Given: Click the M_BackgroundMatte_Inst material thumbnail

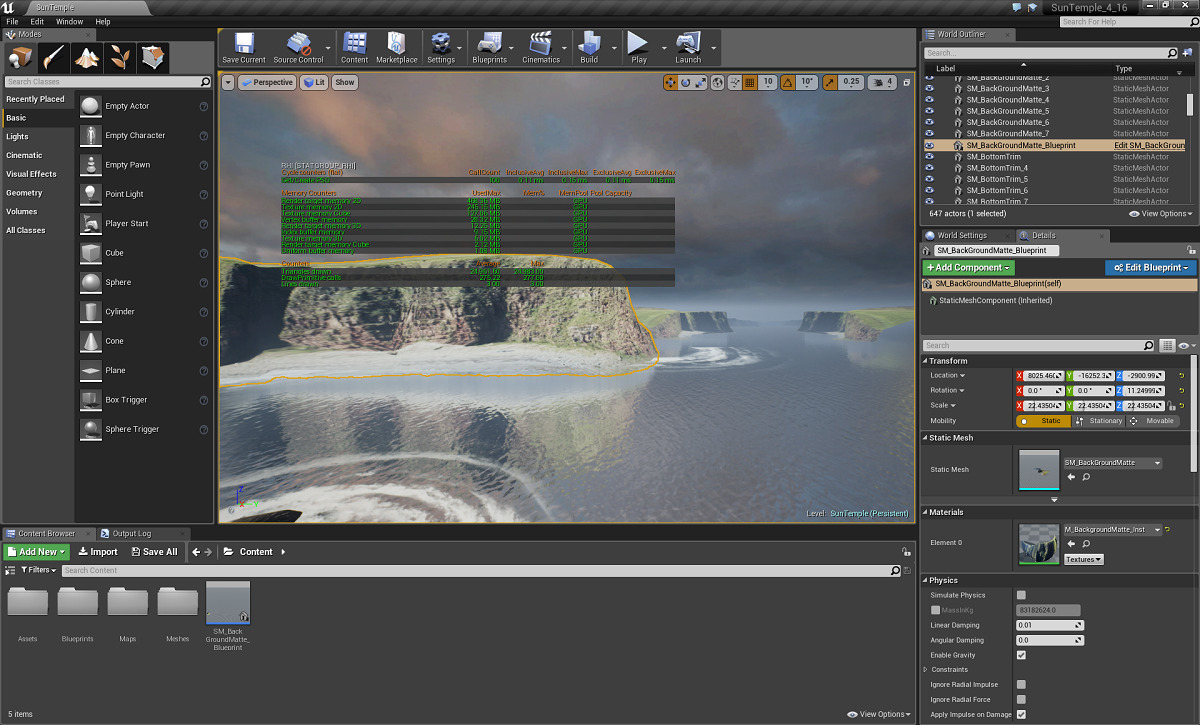Looking at the screenshot, I should pos(1039,543).
